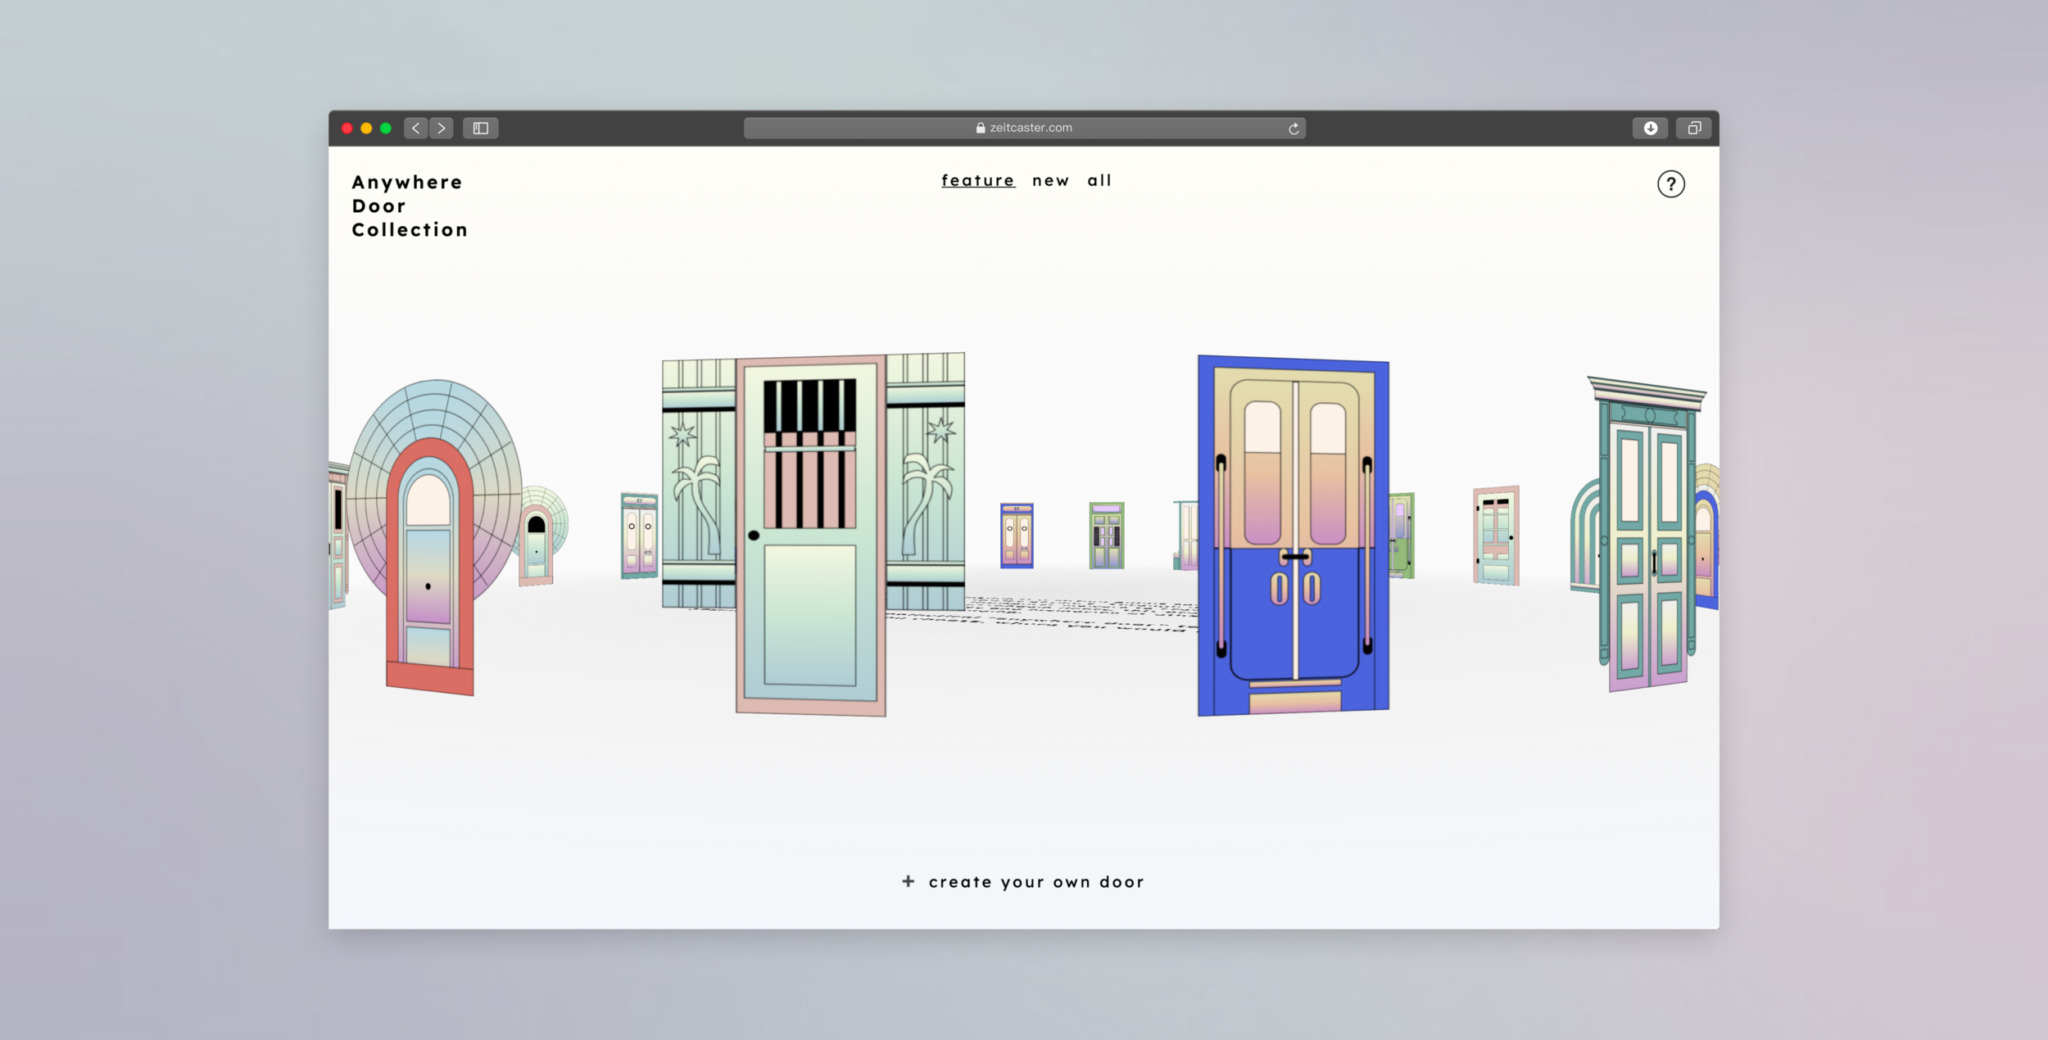This screenshot has height=1040, width=2048.
Task: Click the browser back arrow
Action: pos(416,128)
